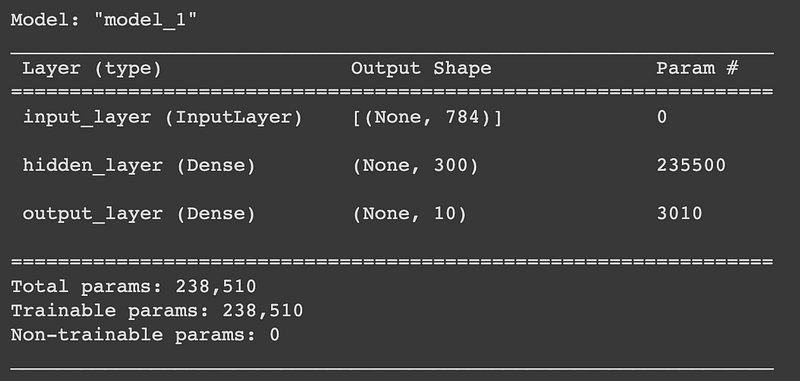
Task: Select the Param # column header
Action: pos(697,68)
